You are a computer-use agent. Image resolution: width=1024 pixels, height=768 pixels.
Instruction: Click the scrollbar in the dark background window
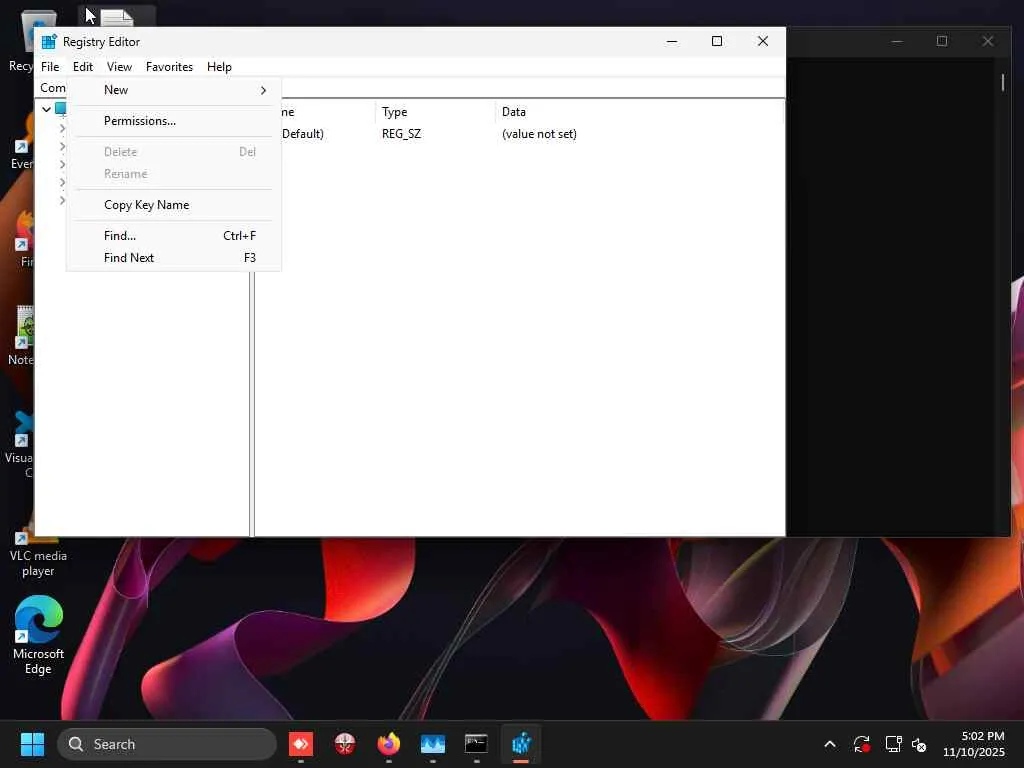tap(1003, 82)
